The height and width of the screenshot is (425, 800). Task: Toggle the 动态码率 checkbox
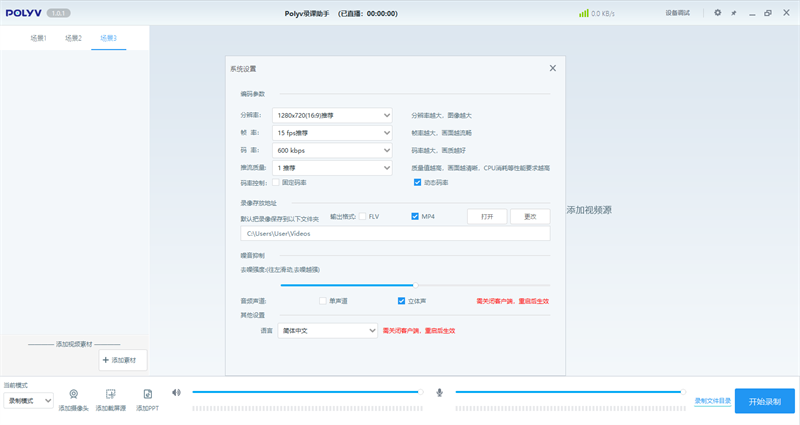(418, 183)
